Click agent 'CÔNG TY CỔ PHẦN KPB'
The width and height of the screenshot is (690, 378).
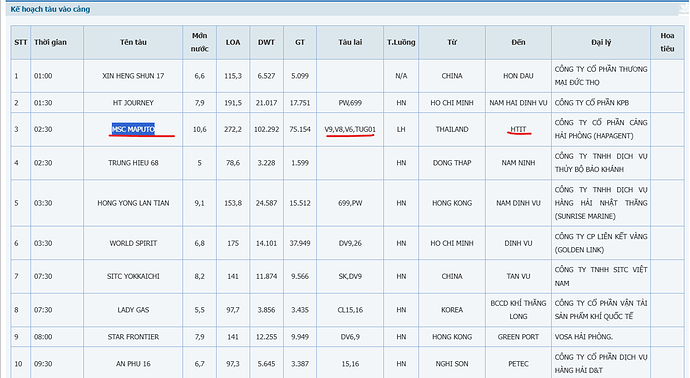(591, 103)
